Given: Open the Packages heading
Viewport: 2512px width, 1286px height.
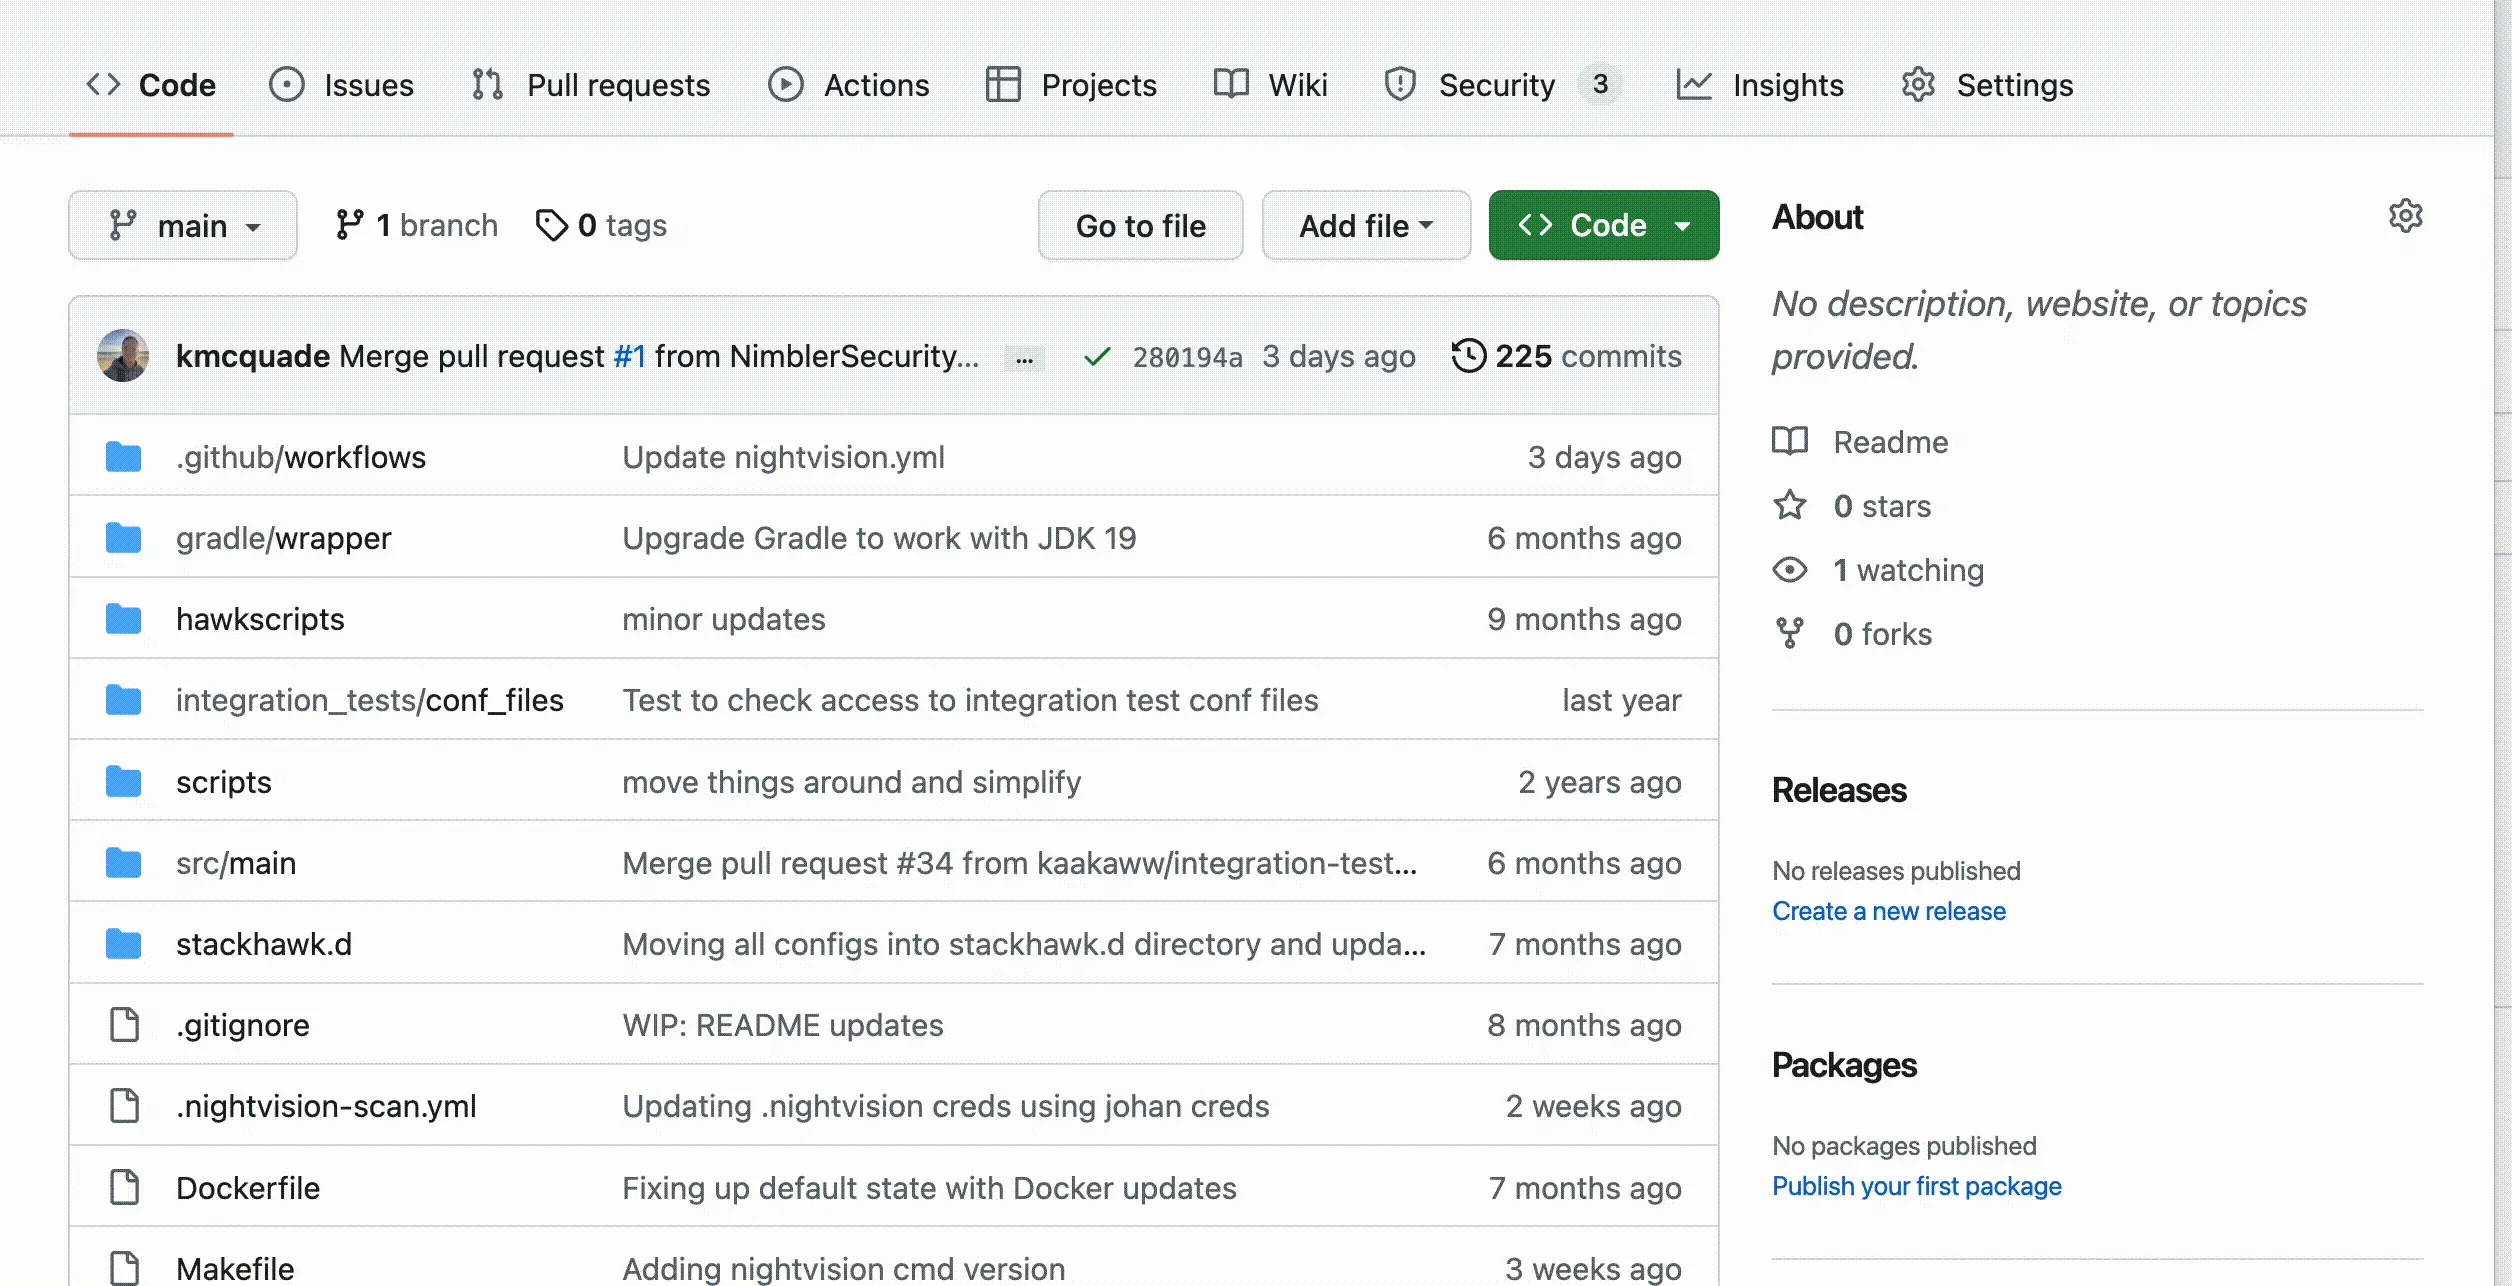Looking at the screenshot, I should [x=1844, y=1065].
